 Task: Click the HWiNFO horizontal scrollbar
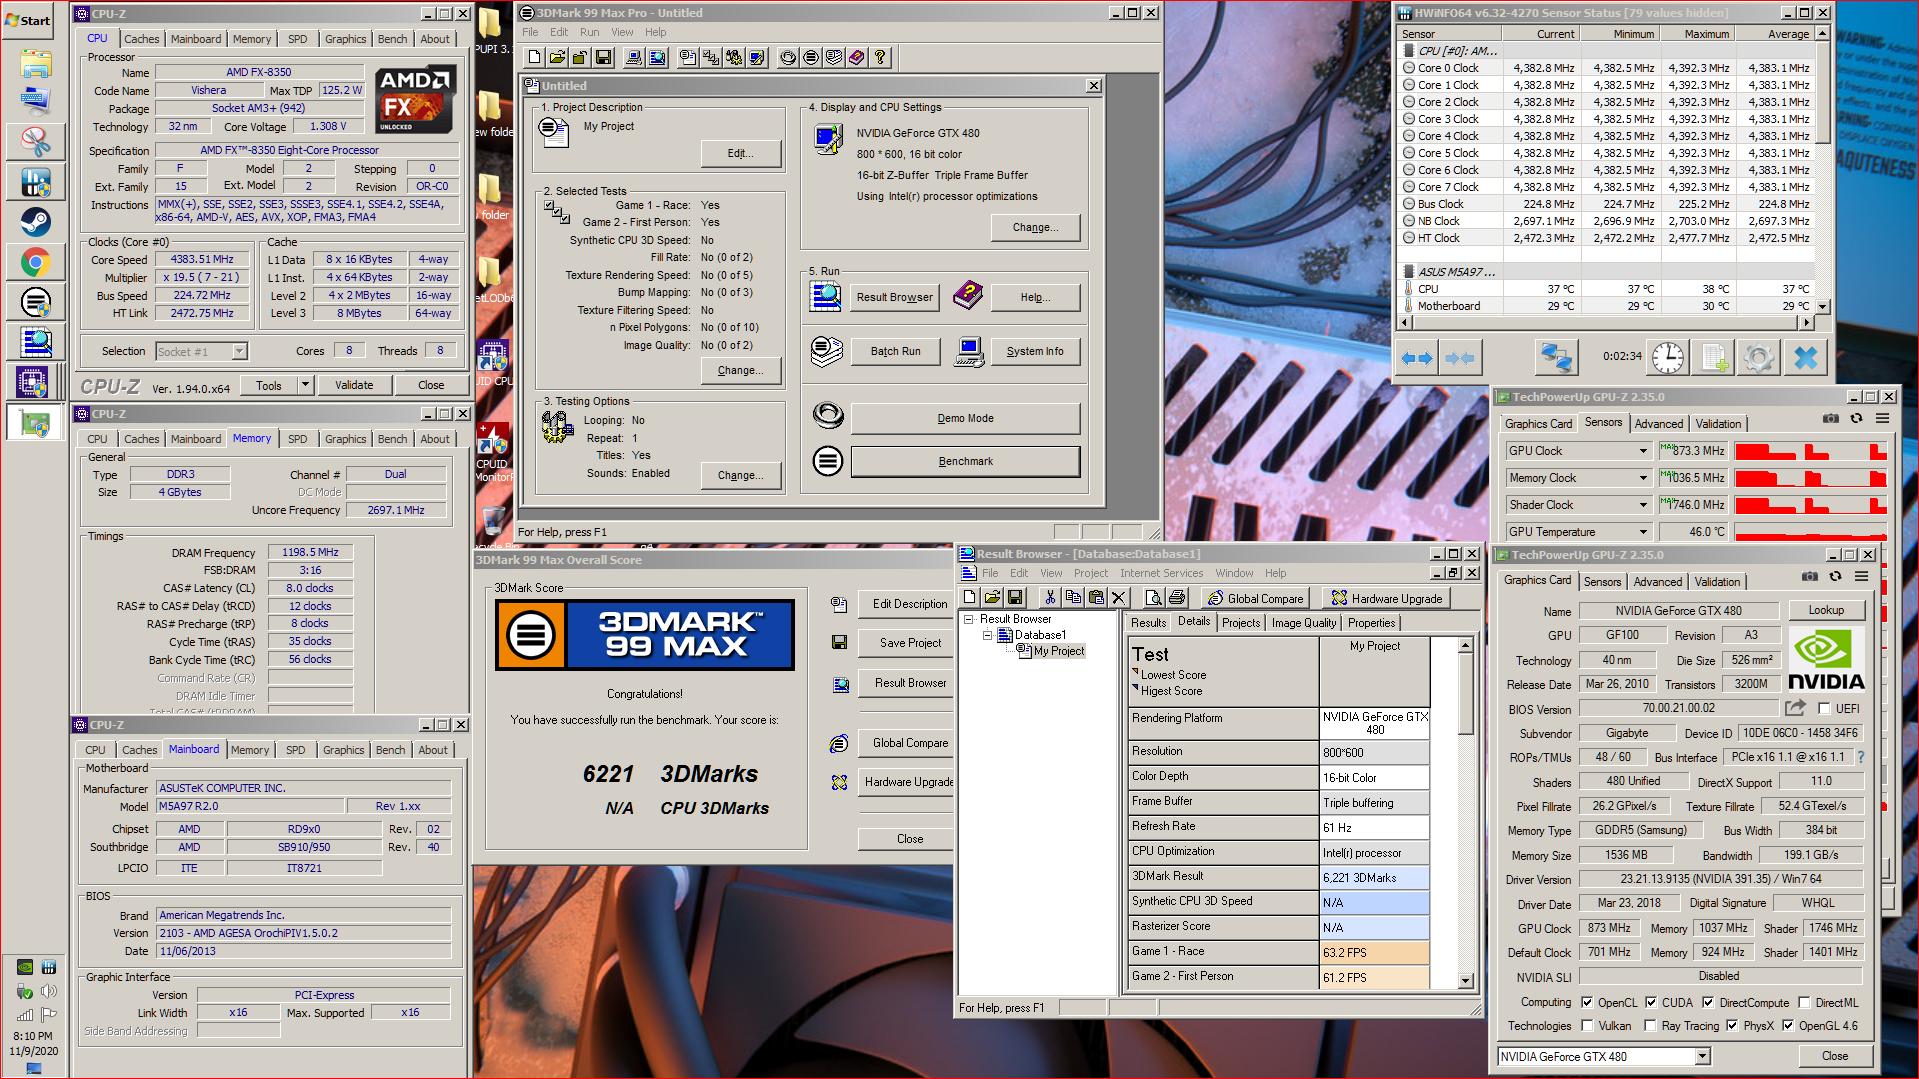1606,322
